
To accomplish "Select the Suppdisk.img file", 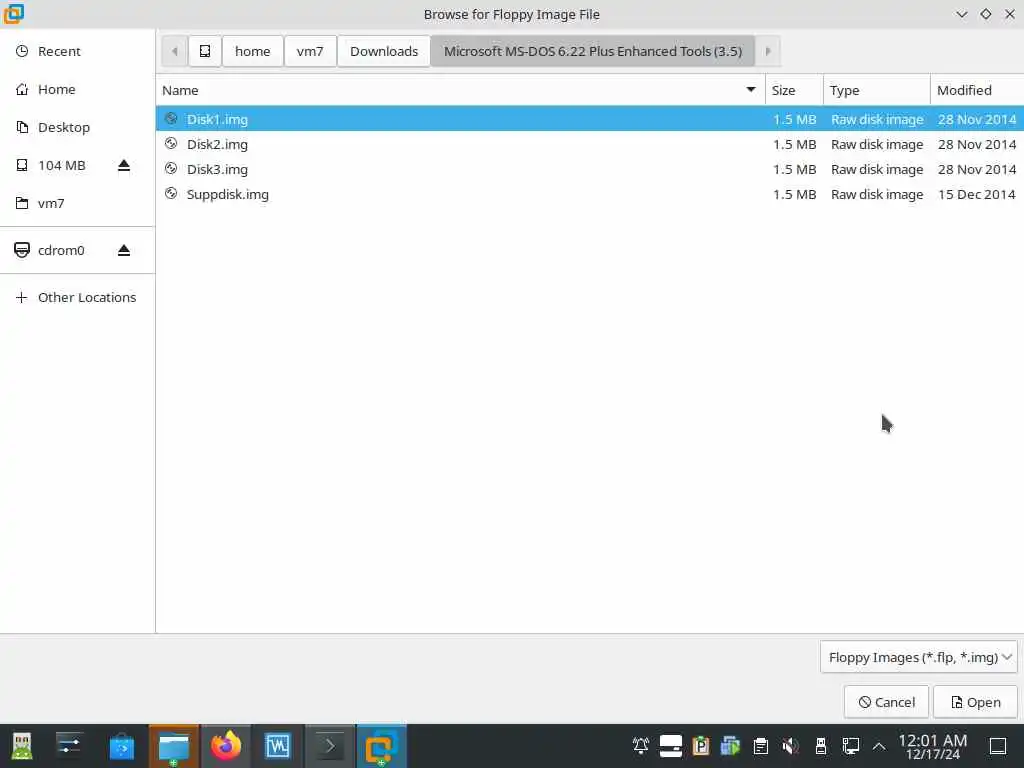I will [x=589, y=194].
